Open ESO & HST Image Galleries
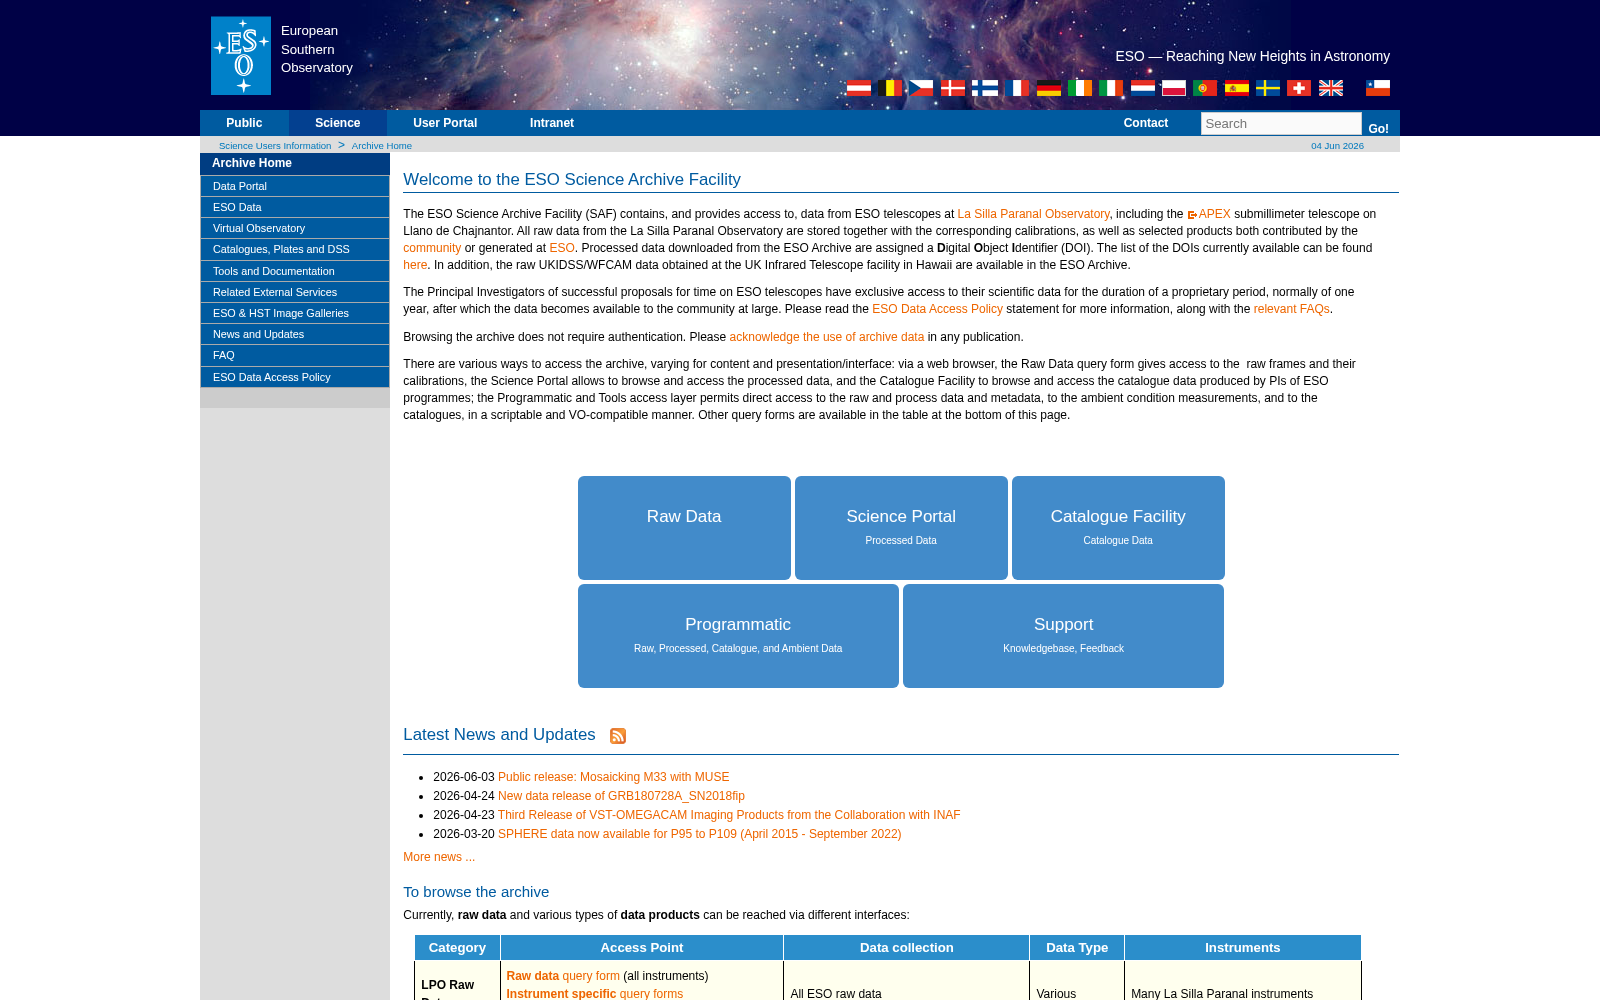 point(295,313)
